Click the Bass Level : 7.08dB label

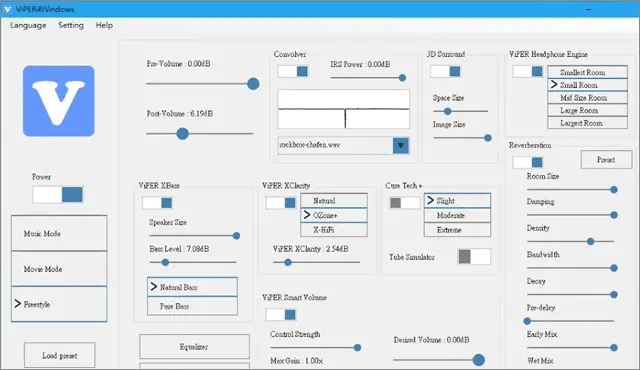179,249
